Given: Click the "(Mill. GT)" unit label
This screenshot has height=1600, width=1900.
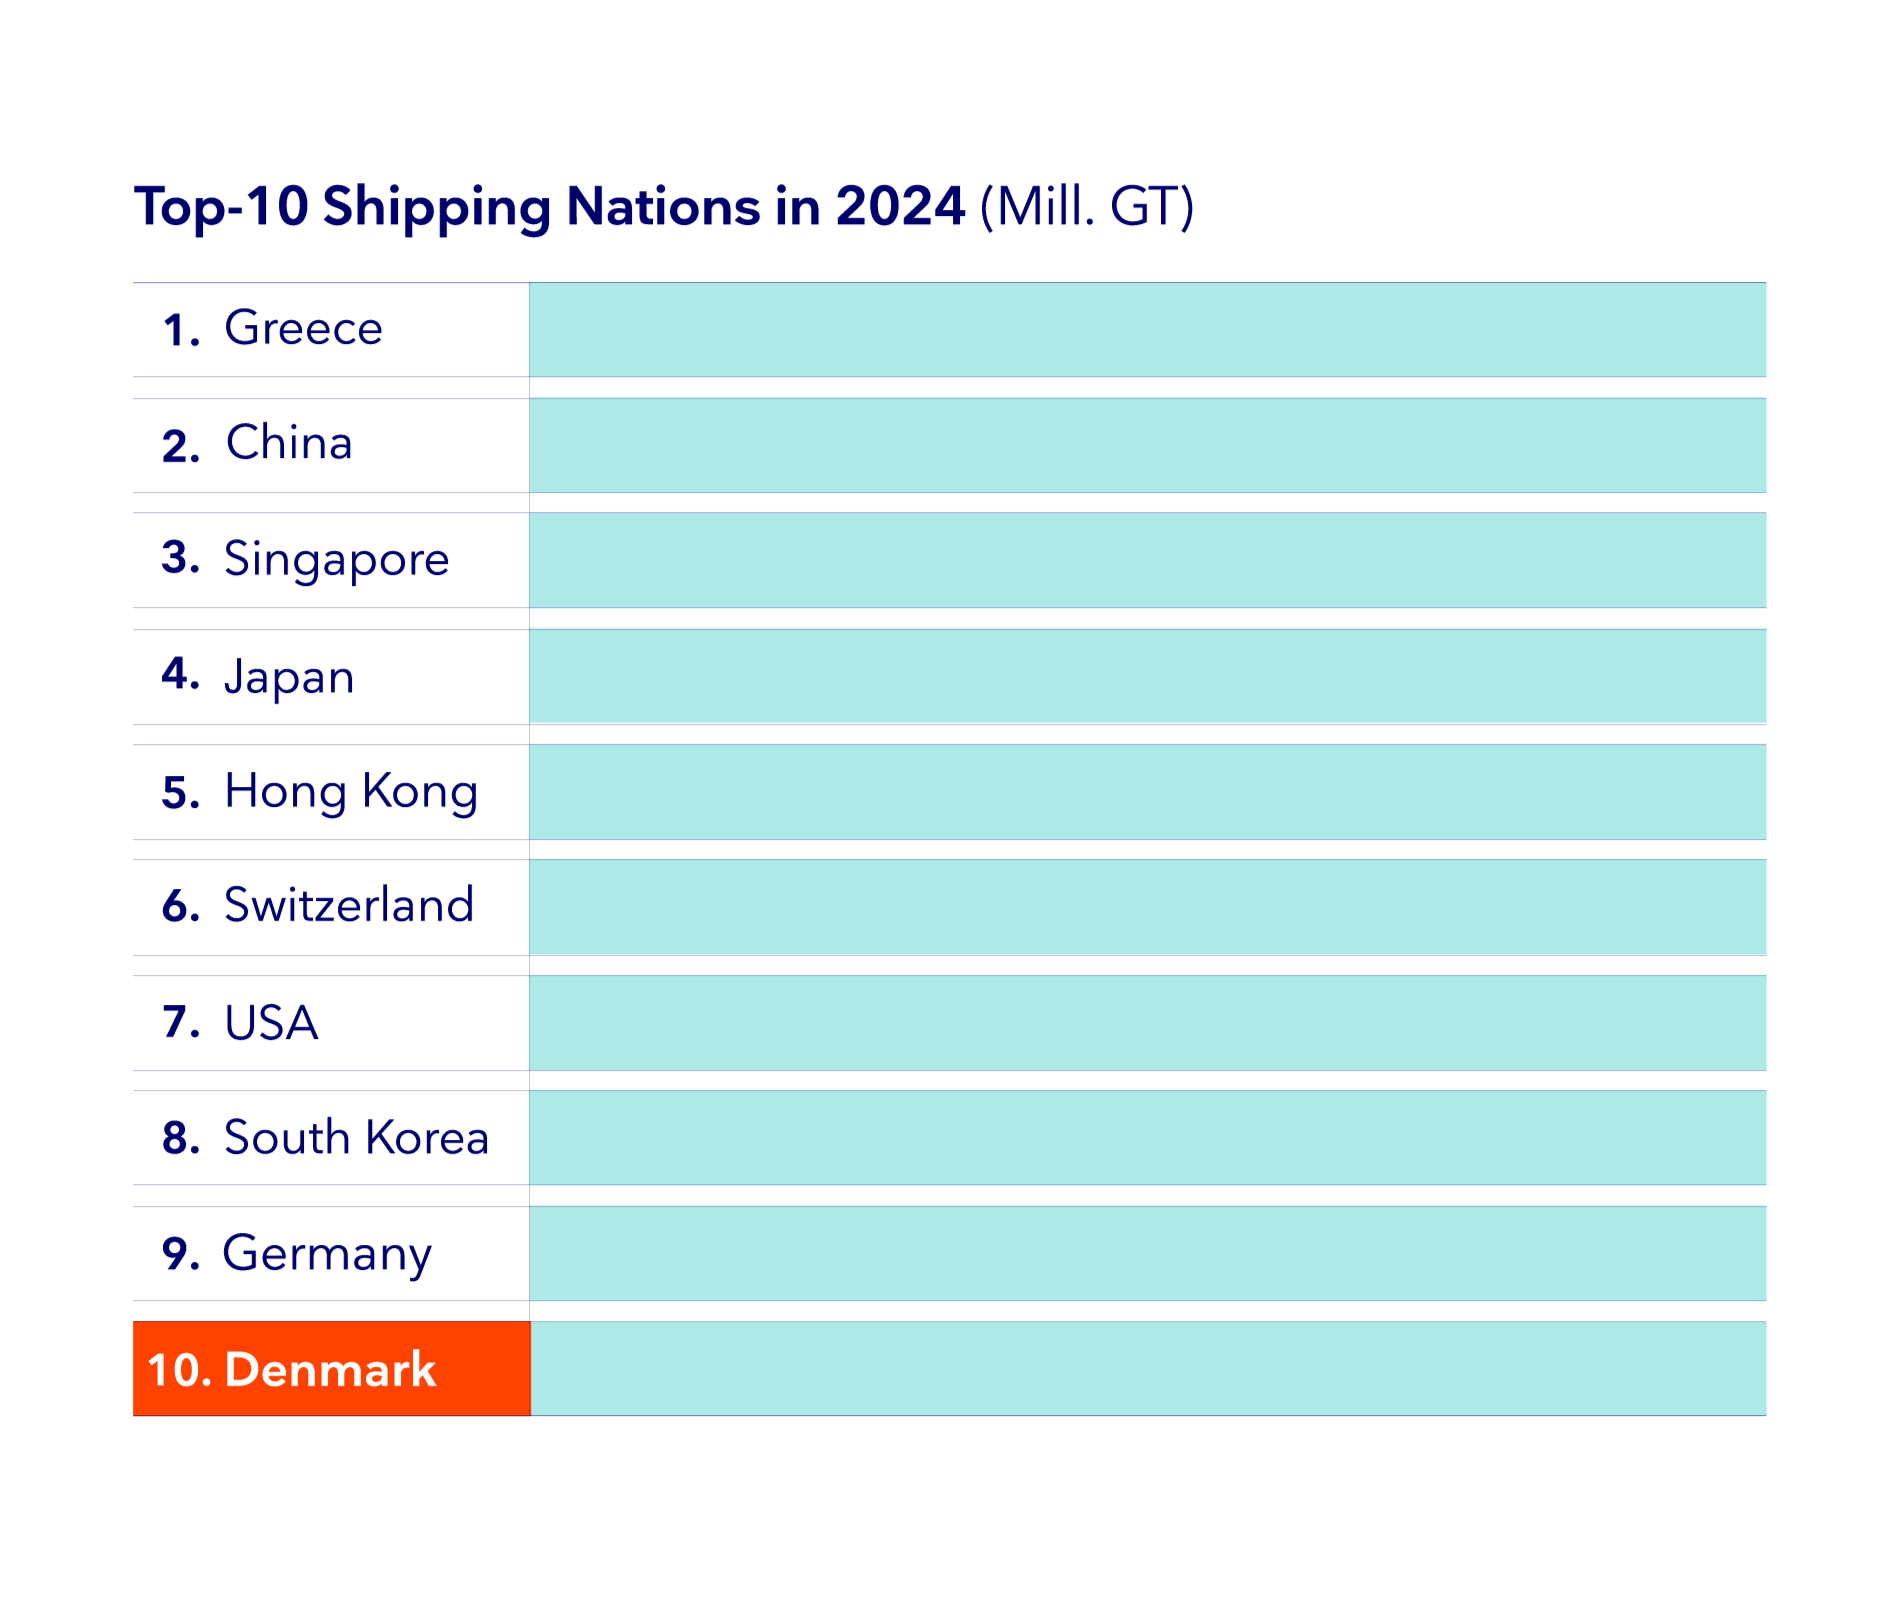Looking at the screenshot, I should coord(1087,207).
